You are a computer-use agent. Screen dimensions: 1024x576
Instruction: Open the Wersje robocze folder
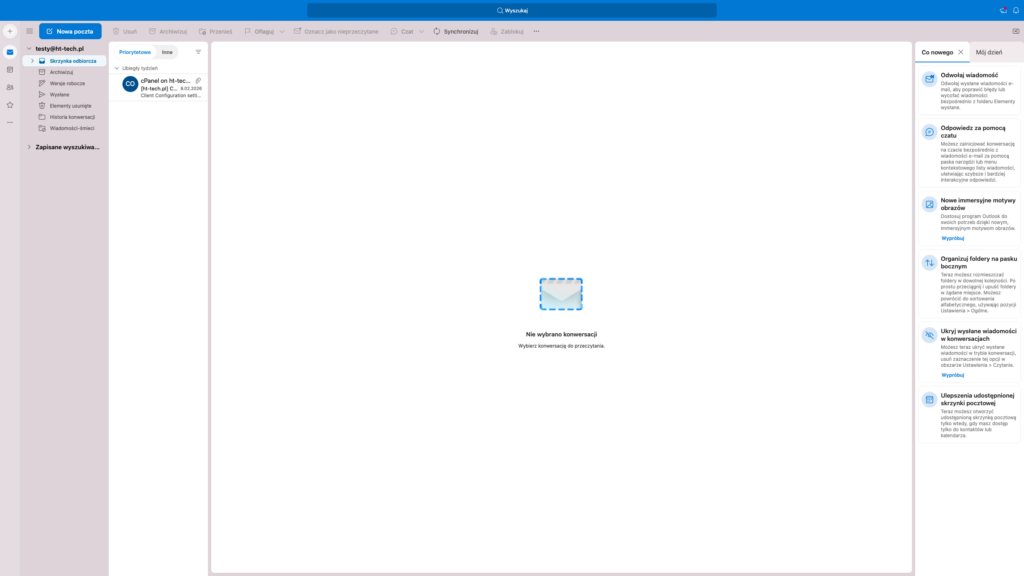click(67, 84)
